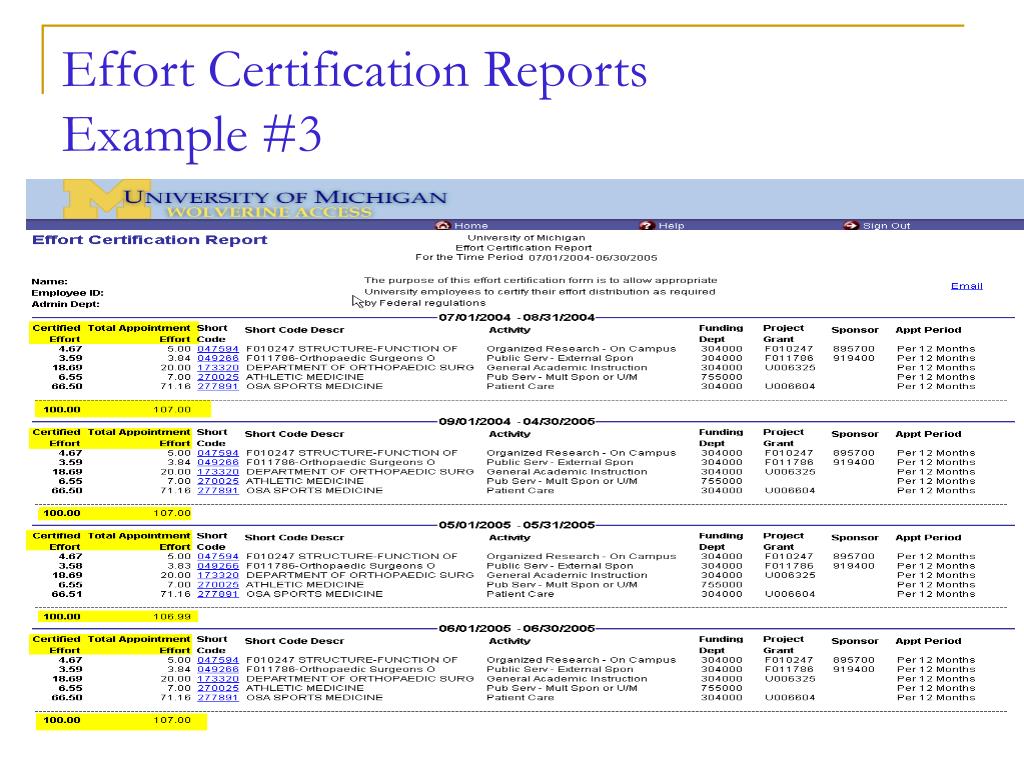Click the certified effort value '3.58'
This screenshot has width=1024, height=768.
click(x=71, y=566)
